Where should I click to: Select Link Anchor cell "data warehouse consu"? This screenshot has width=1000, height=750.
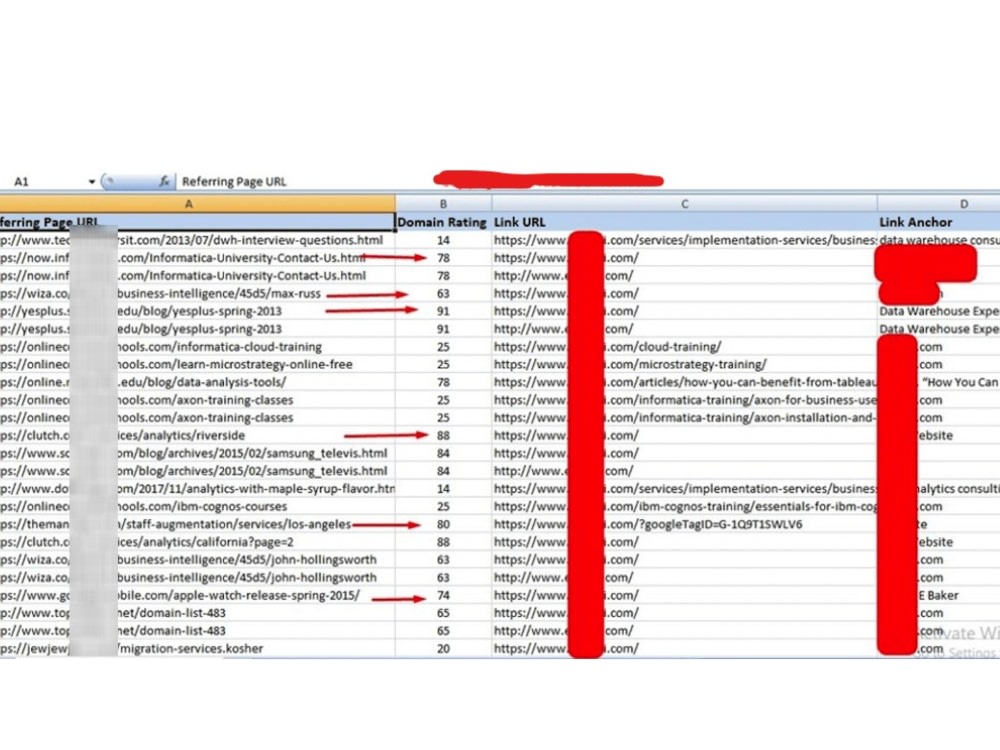point(939,240)
